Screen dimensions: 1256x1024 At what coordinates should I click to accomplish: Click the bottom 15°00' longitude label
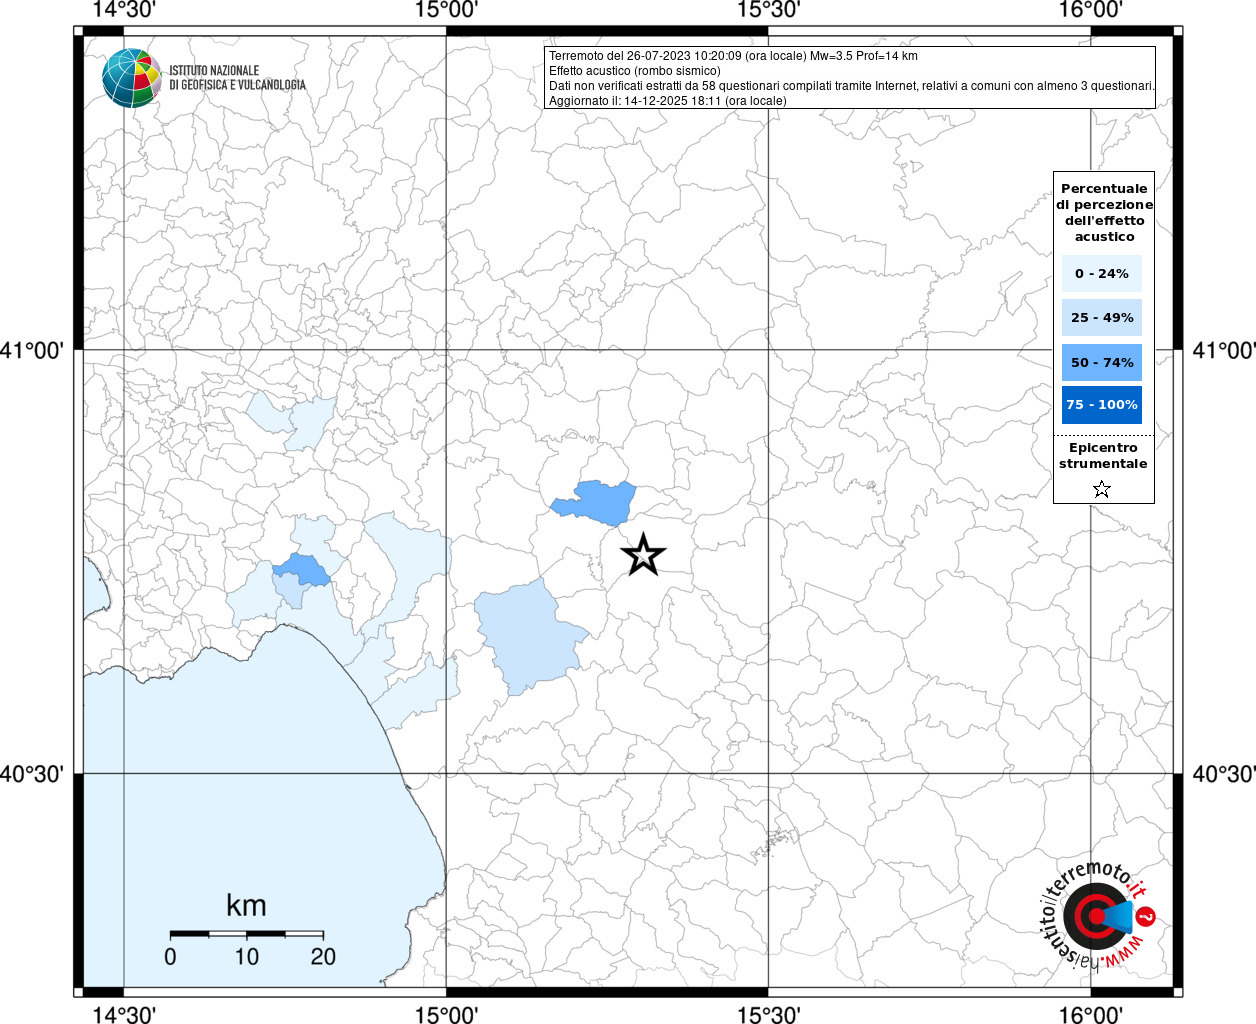pyautogui.click(x=446, y=1014)
